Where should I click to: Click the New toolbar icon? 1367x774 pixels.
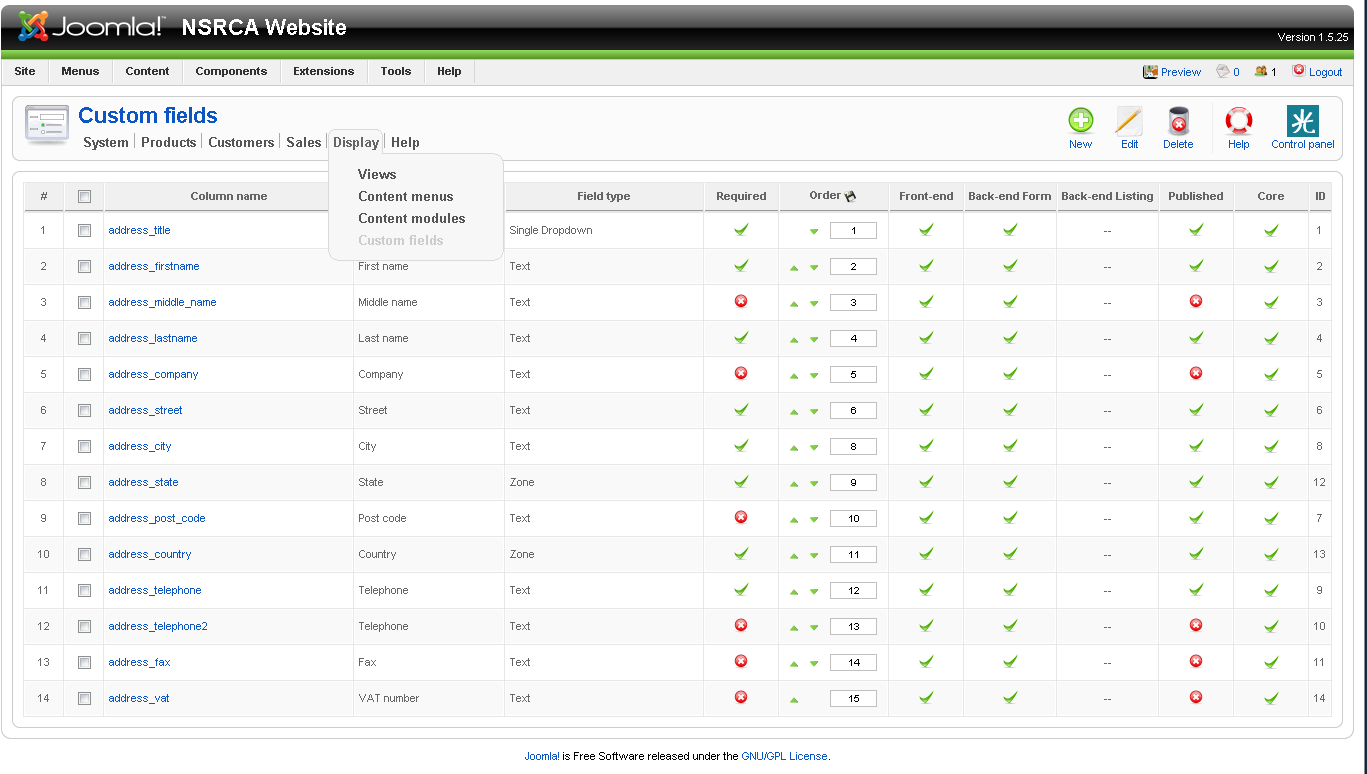(1080, 121)
